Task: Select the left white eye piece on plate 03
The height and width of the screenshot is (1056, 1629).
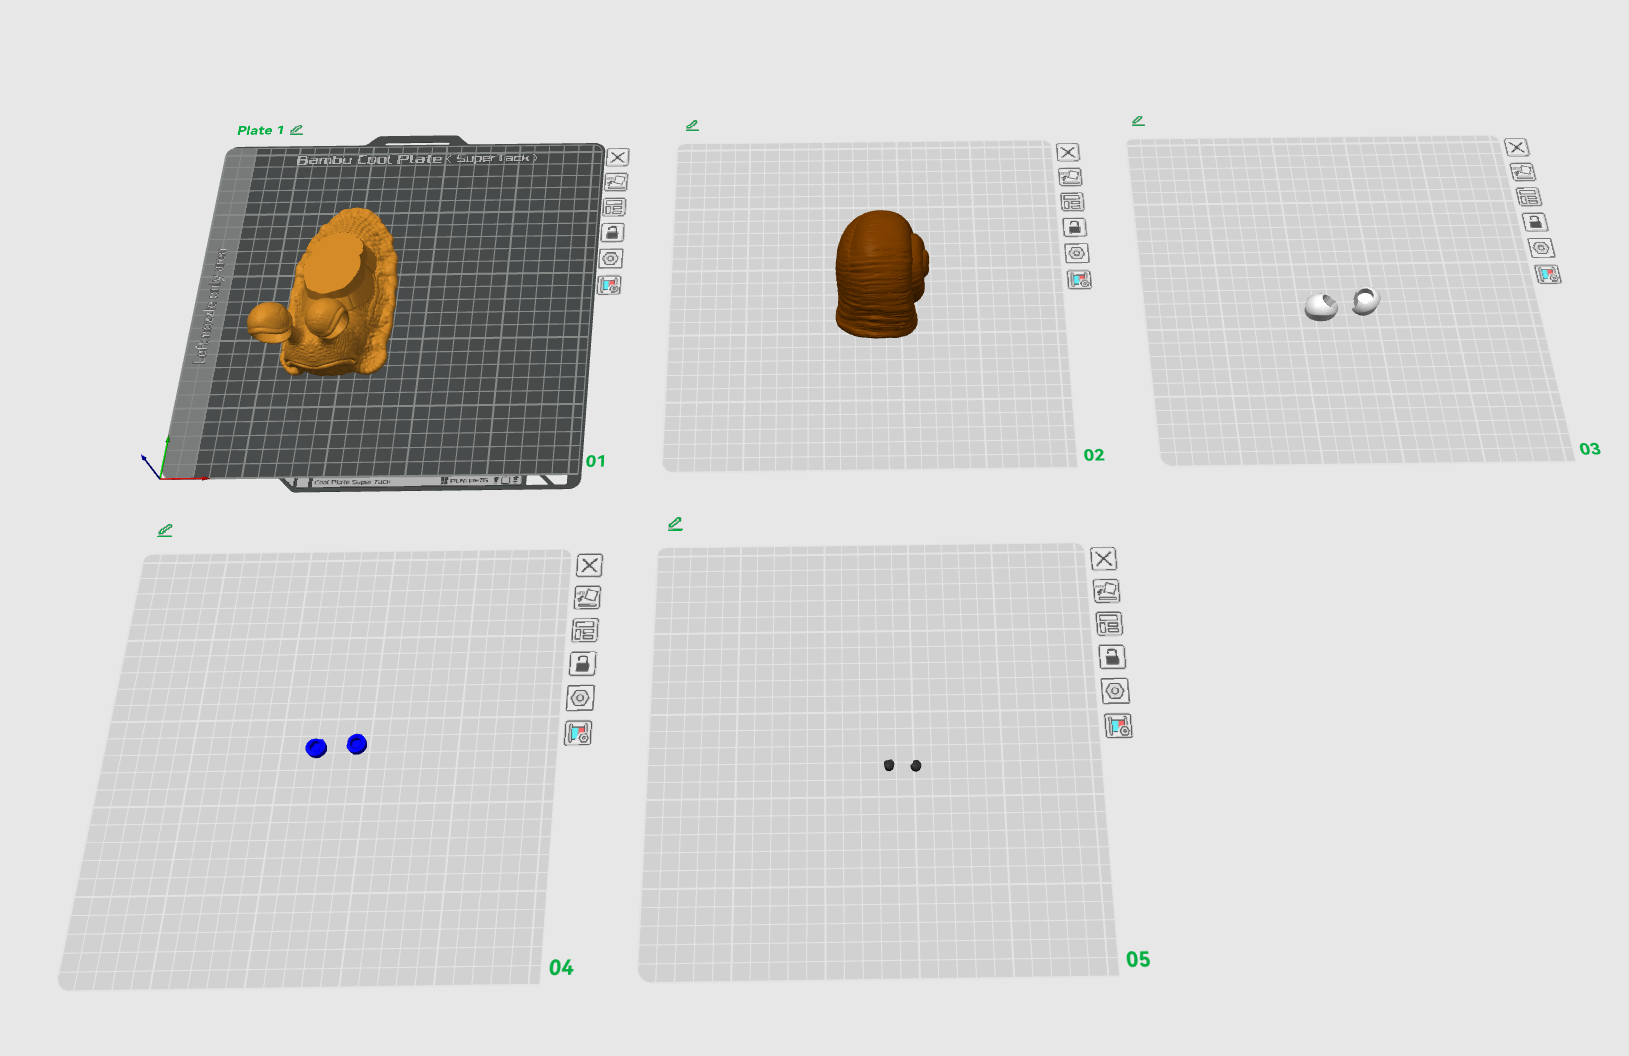Action: pyautogui.click(x=1321, y=306)
